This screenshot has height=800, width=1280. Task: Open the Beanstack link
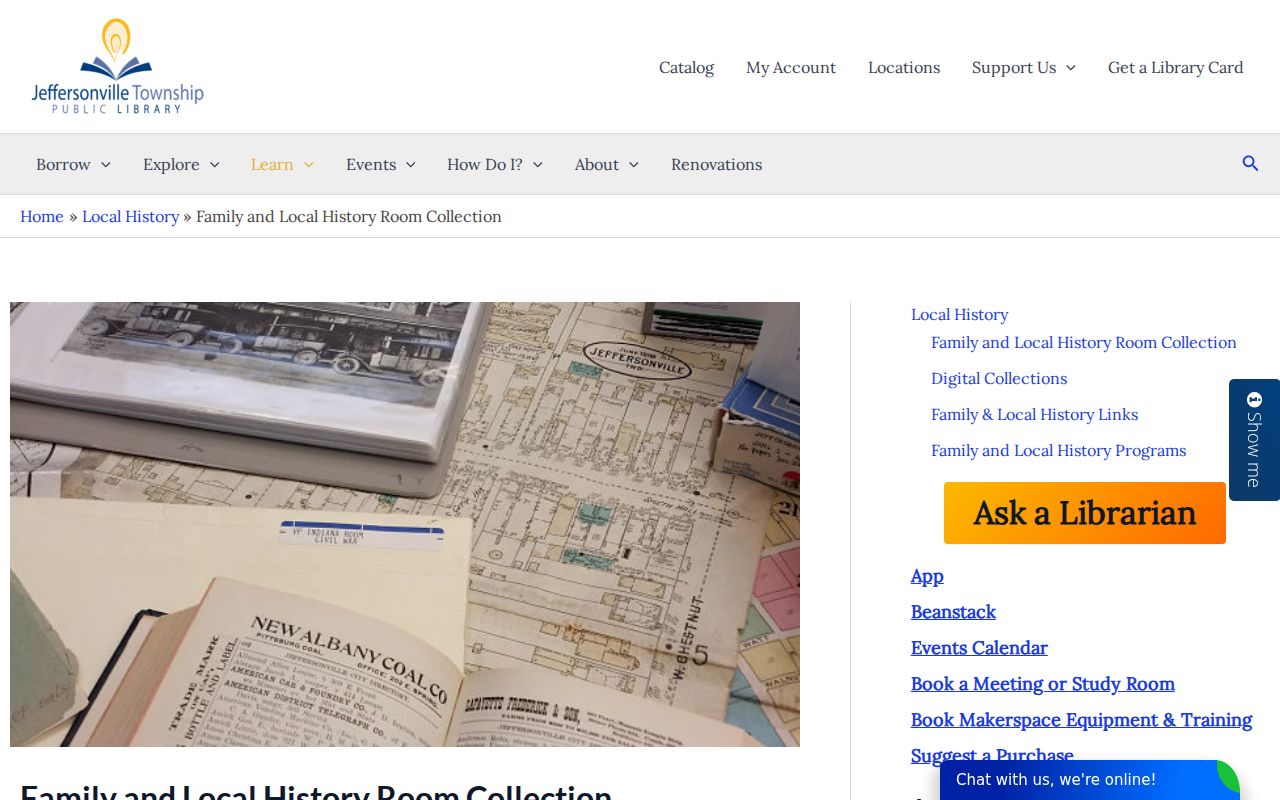pyautogui.click(x=953, y=612)
